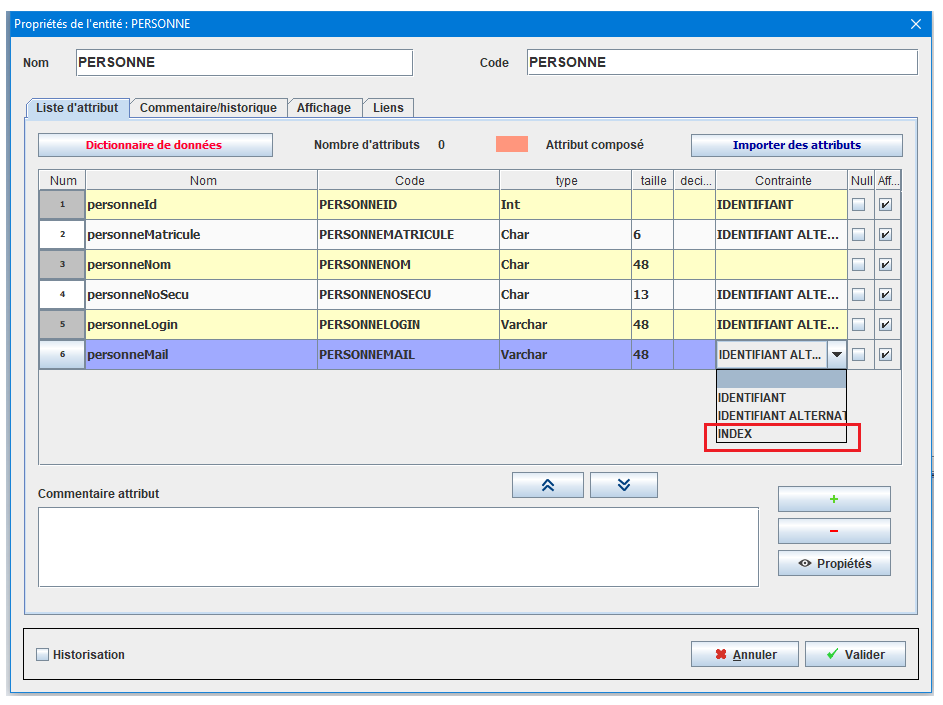Switch to the Liste d'attribut tab
The image size is (943, 705).
click(77, 108)
